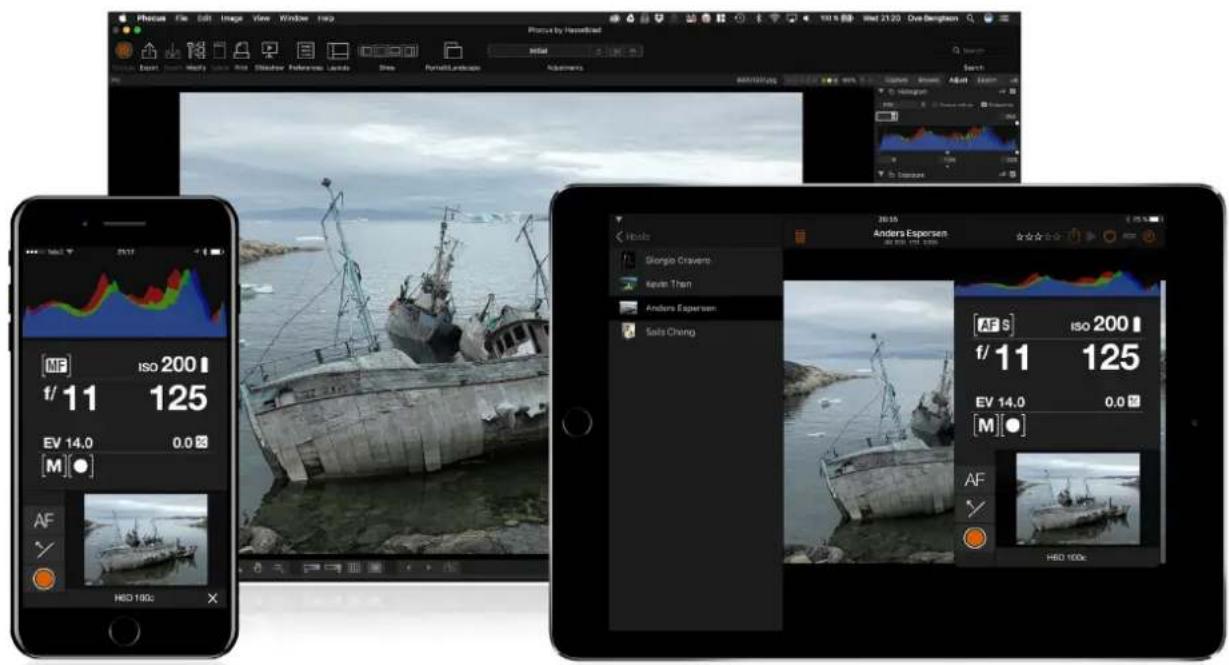Open the Phocus menu in the Mac menu bar
Viewport: 1229px width, 665px height.
pyautogui.click(x=153, y=18)
